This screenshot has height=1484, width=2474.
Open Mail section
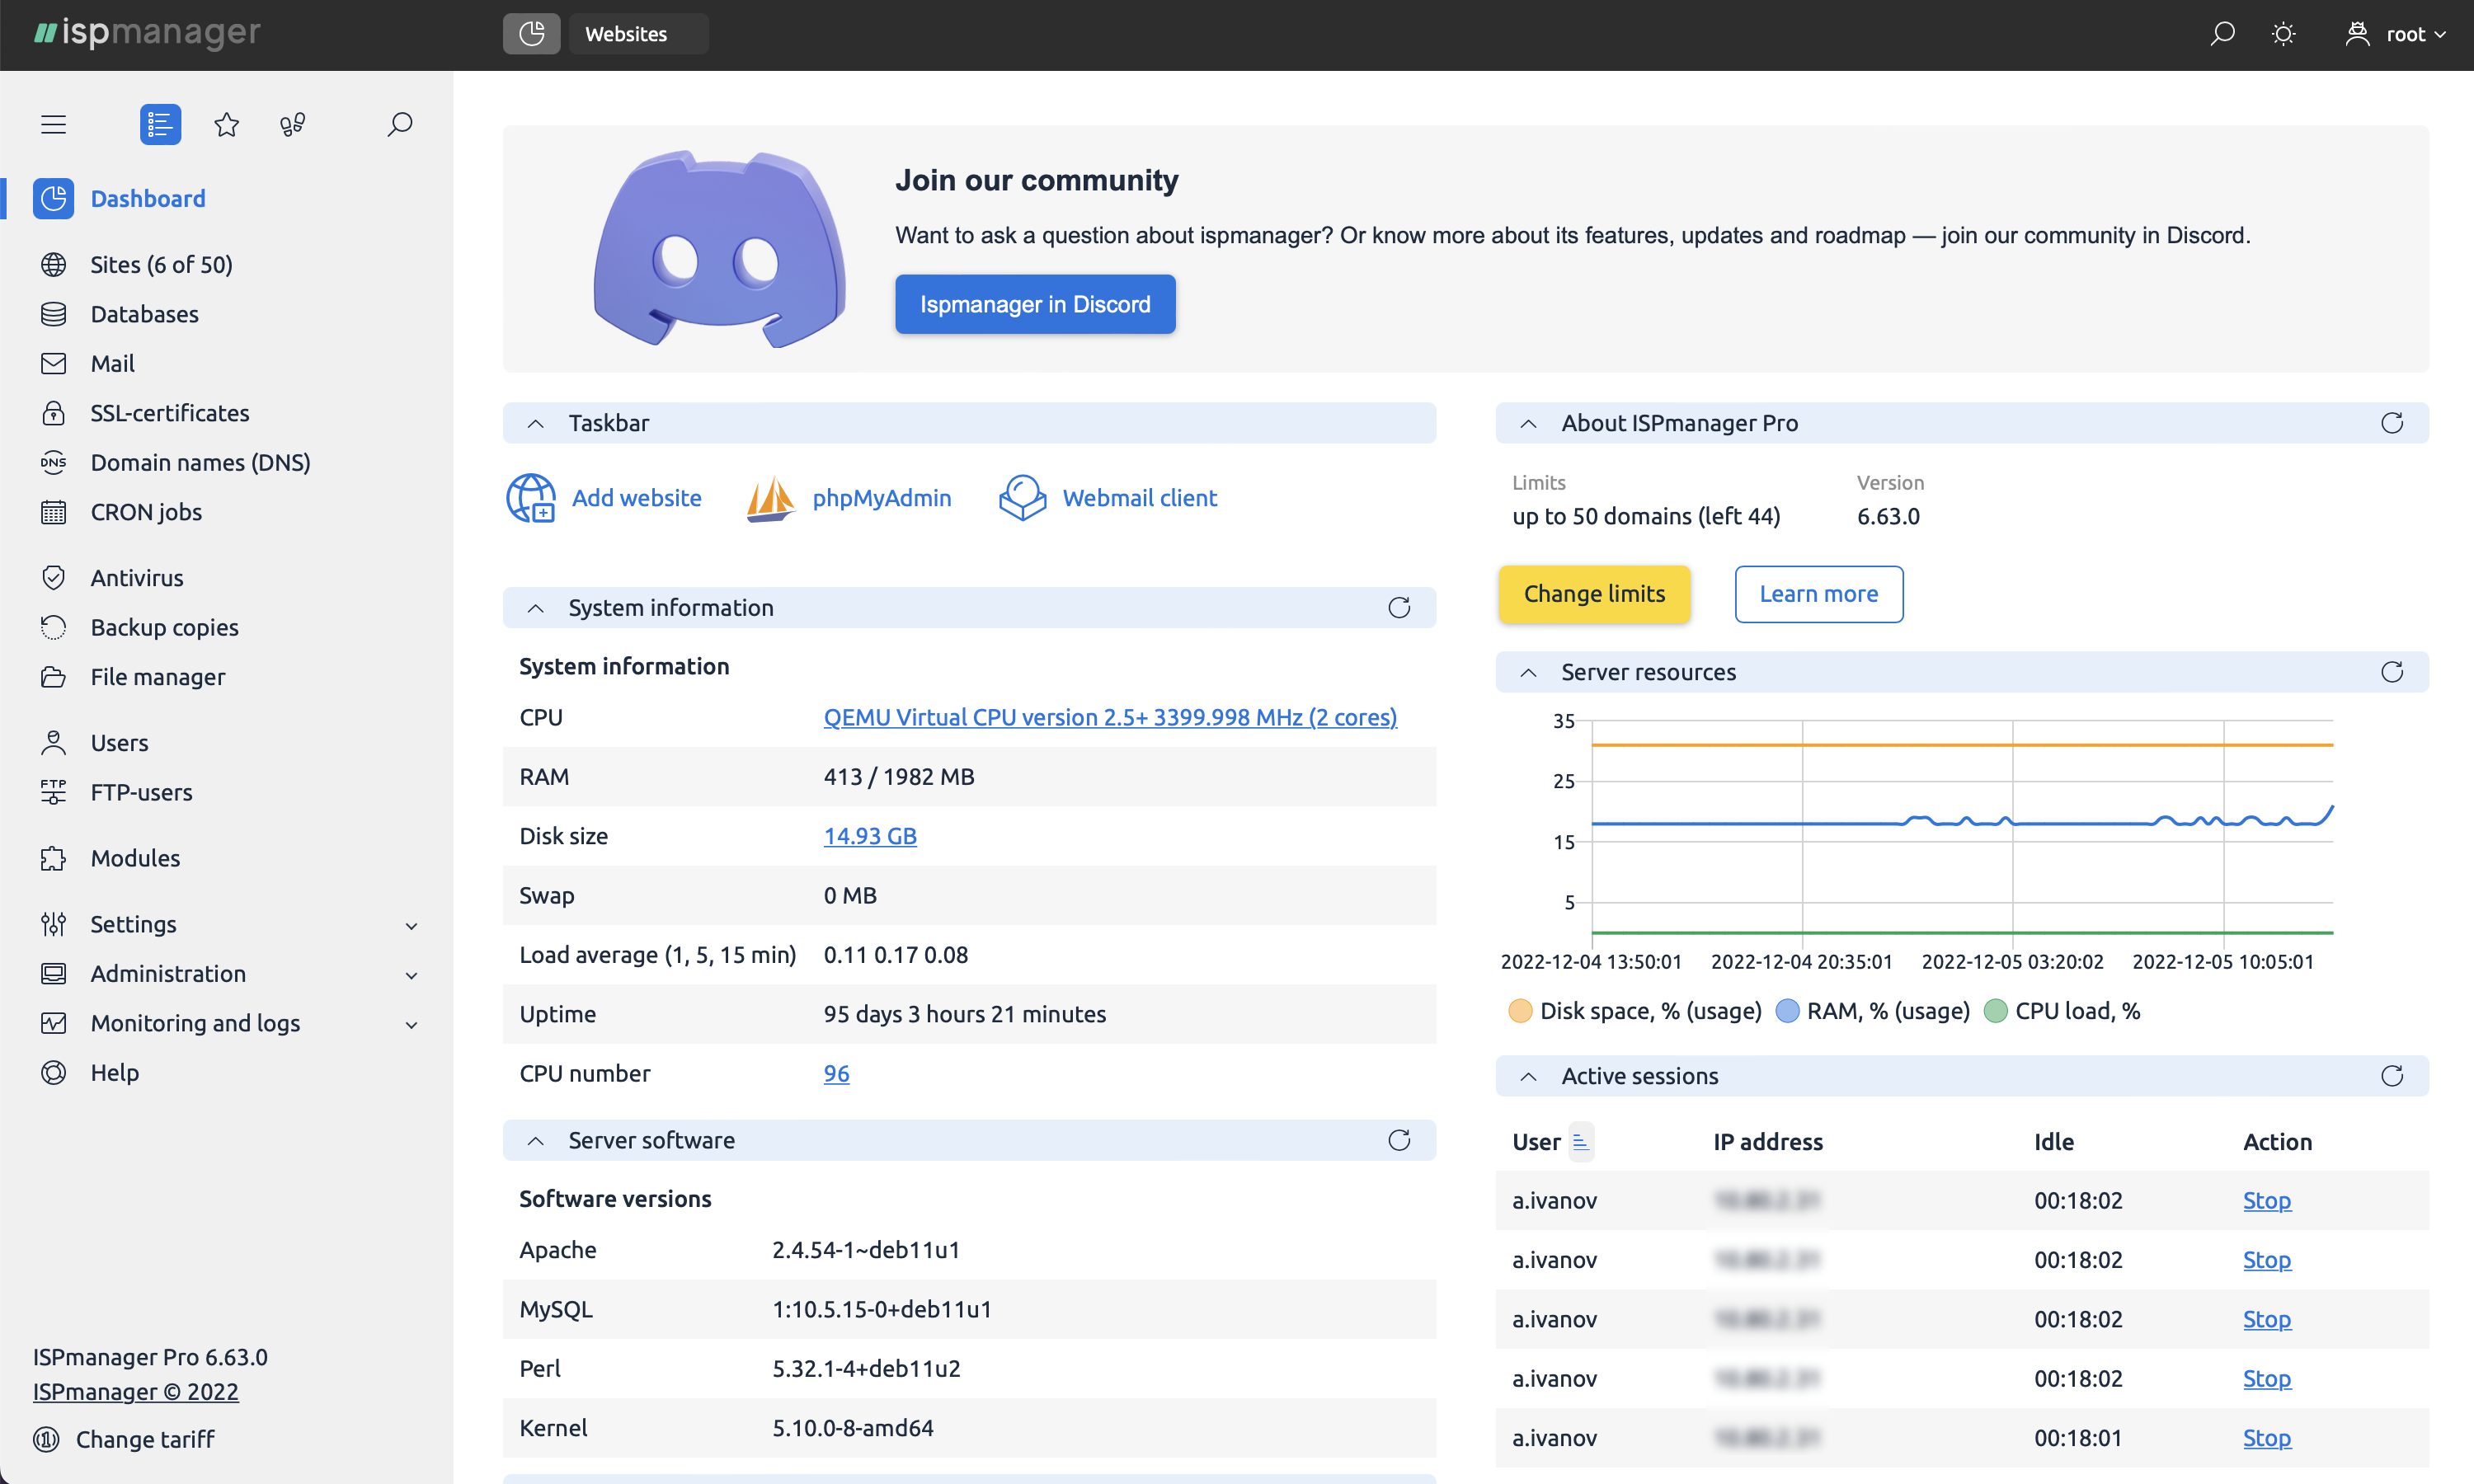point(112,363)
